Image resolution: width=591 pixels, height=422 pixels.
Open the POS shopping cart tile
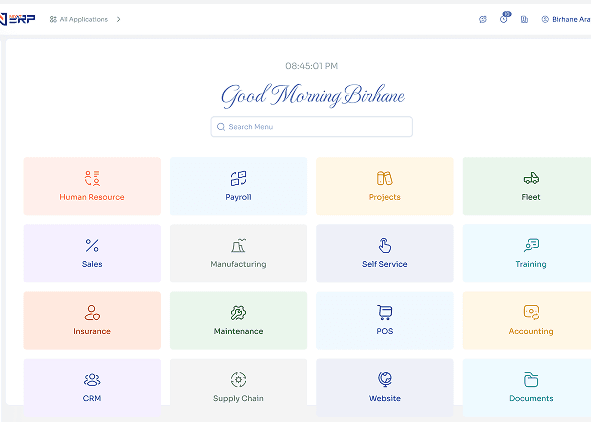coord(384,320)
